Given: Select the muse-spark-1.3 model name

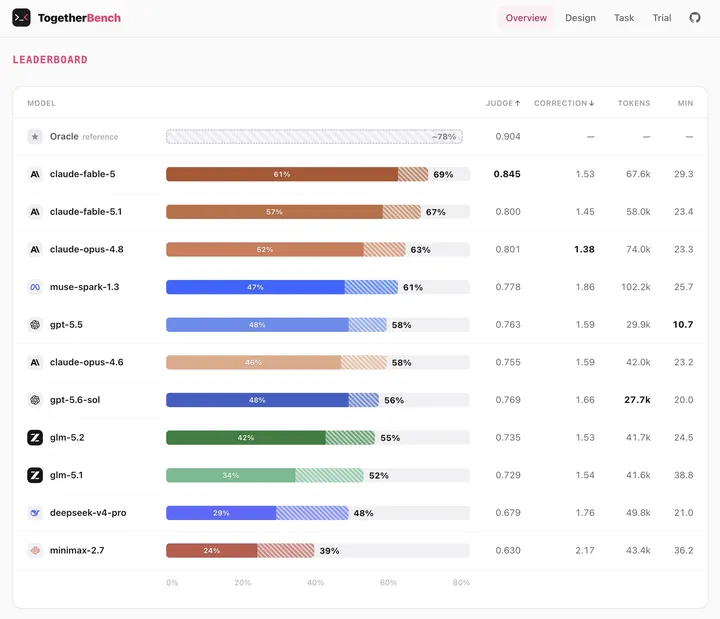Looking at the screenshot, I should coord(84,287).
